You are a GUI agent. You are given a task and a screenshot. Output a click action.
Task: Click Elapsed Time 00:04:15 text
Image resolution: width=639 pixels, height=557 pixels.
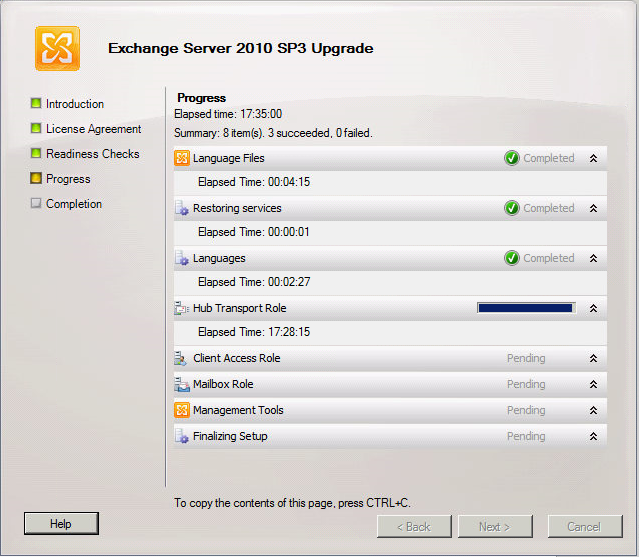pyautogui.click(x=254, y=182)
